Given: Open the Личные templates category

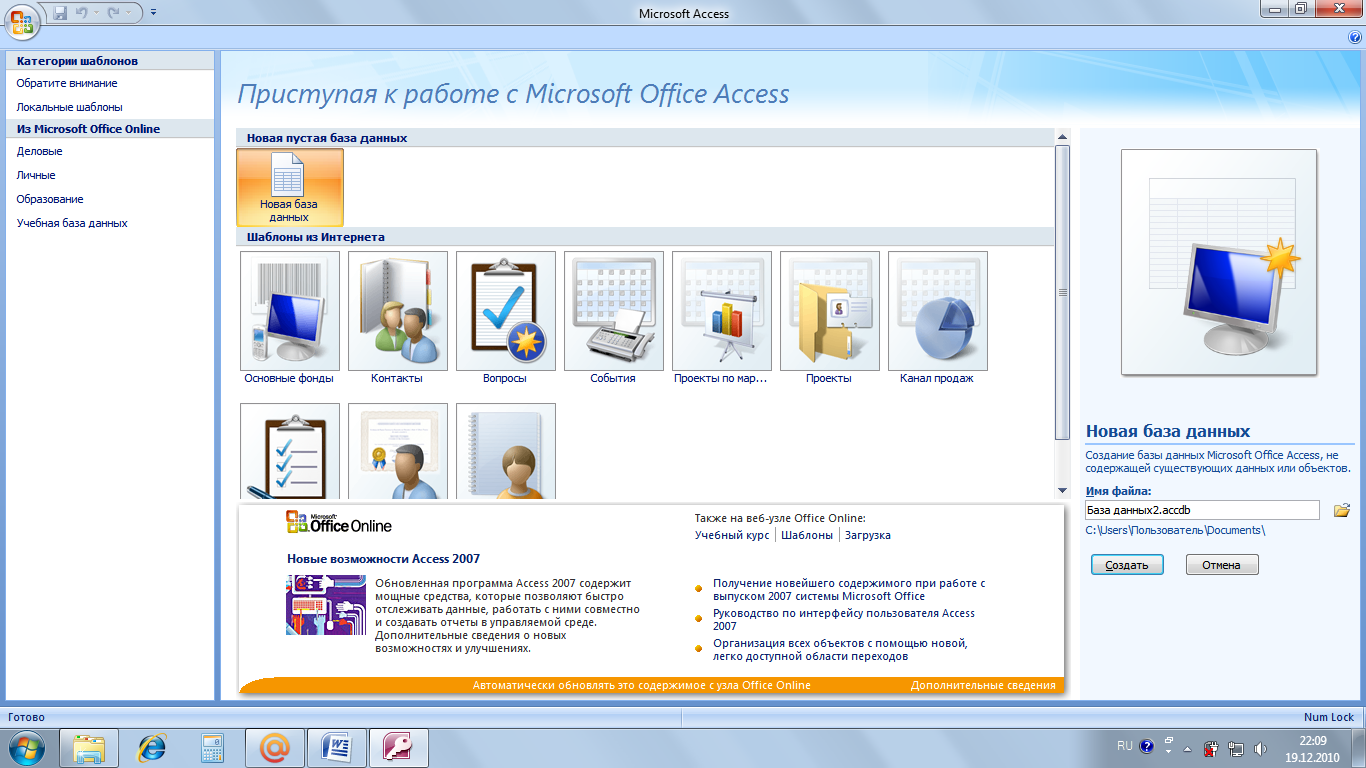Looking at the screenshot, I should click(36, 175).
